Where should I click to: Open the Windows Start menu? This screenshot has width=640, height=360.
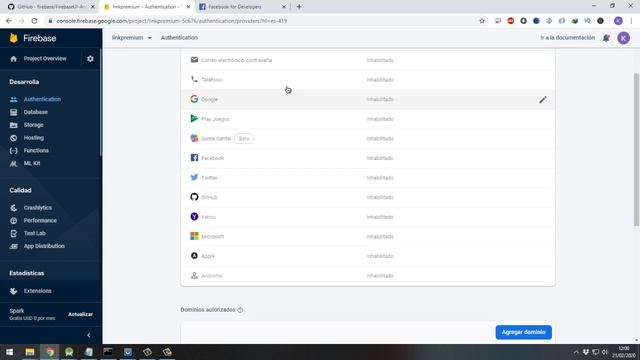[9, 352]
